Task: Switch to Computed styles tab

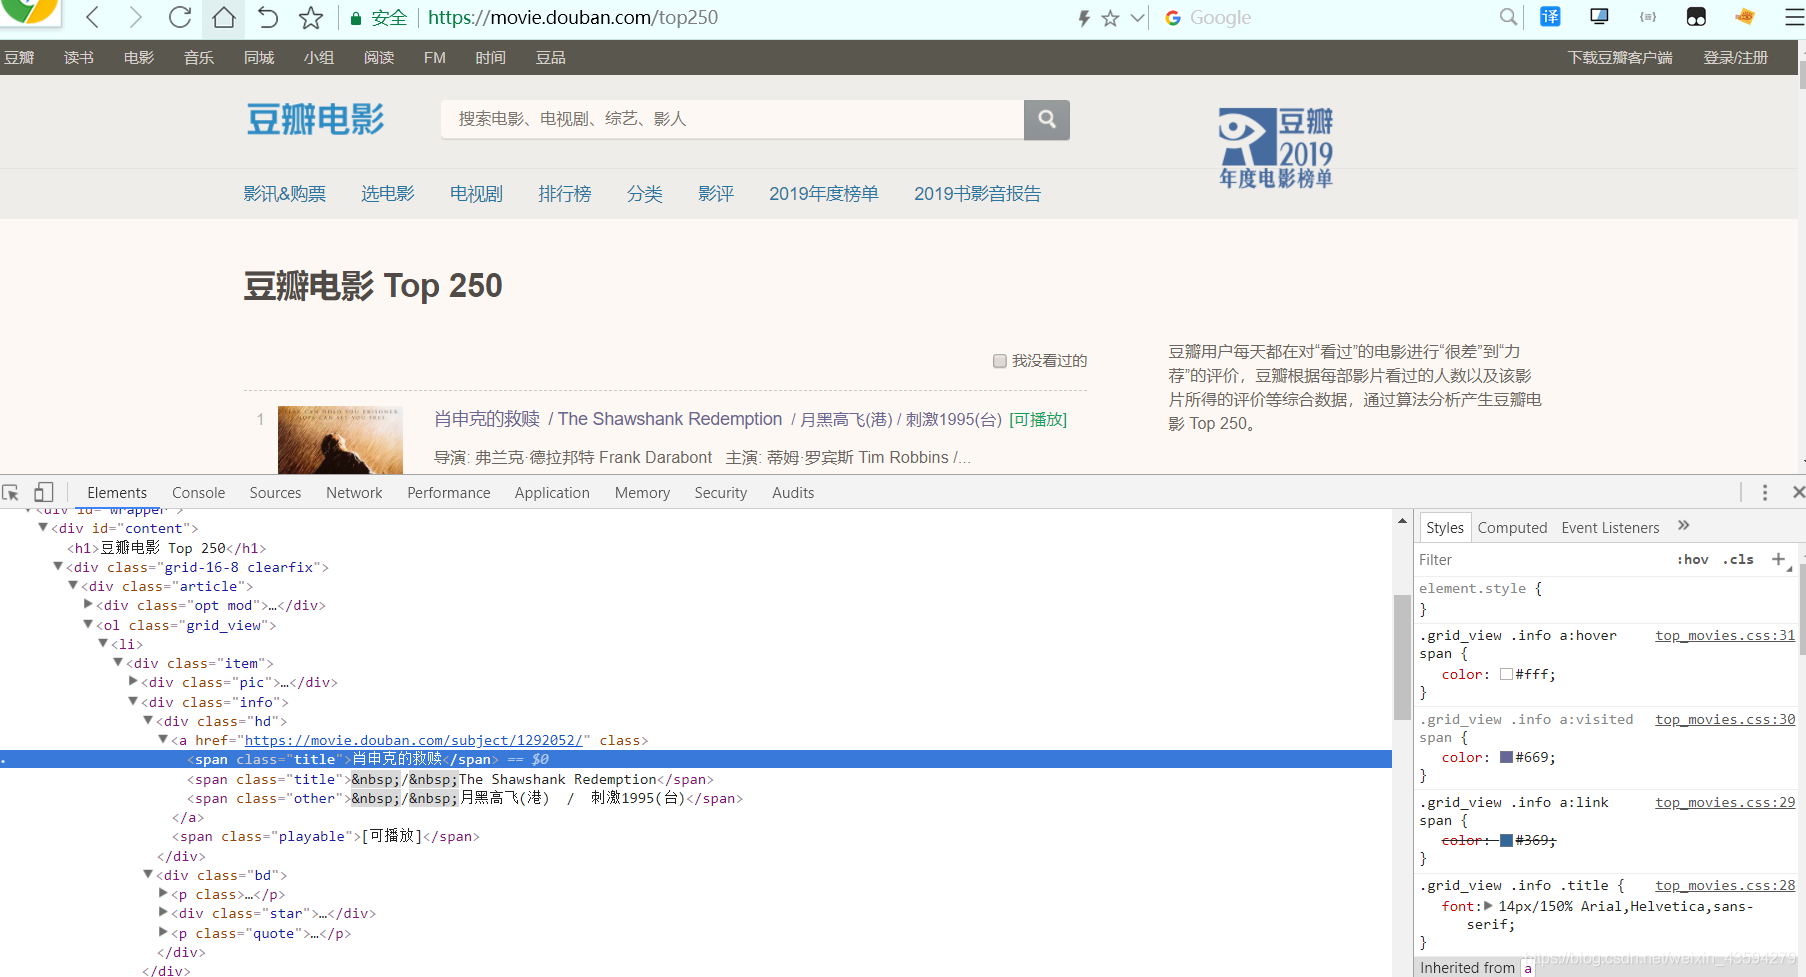Action: point(1512,528)
